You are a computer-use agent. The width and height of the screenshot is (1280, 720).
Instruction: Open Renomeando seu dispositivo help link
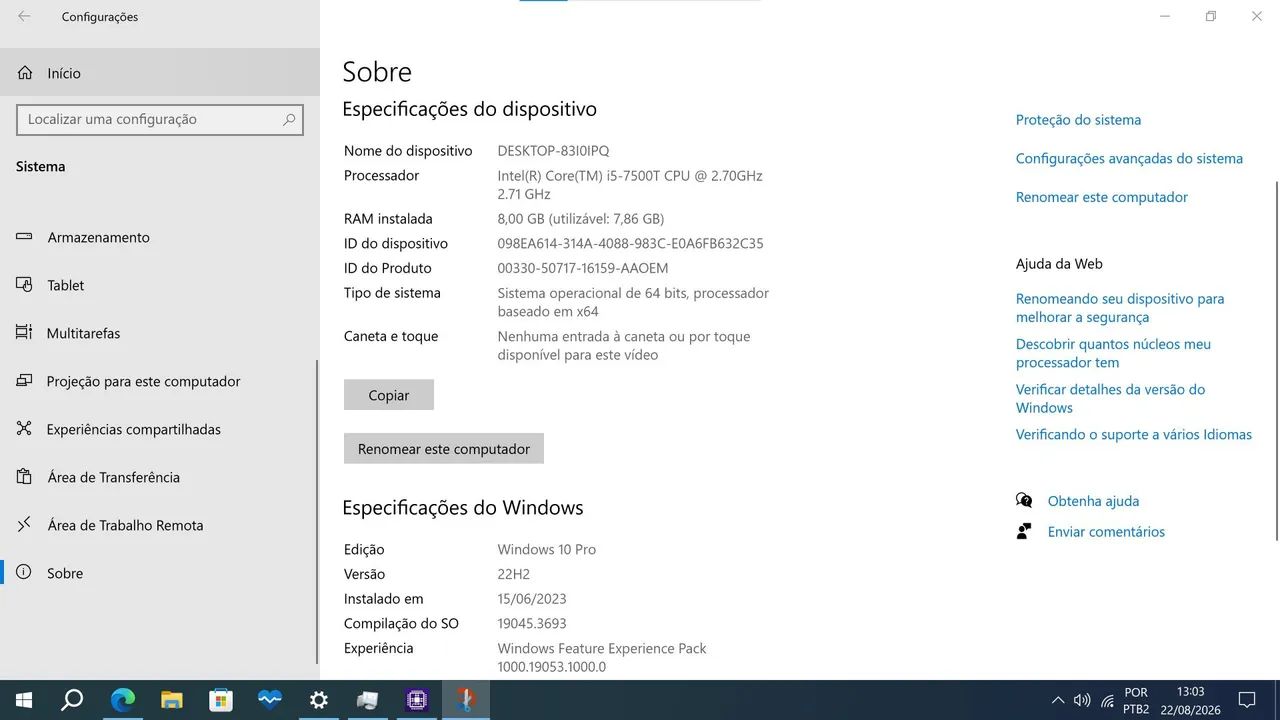click(x=1120, y=308)
